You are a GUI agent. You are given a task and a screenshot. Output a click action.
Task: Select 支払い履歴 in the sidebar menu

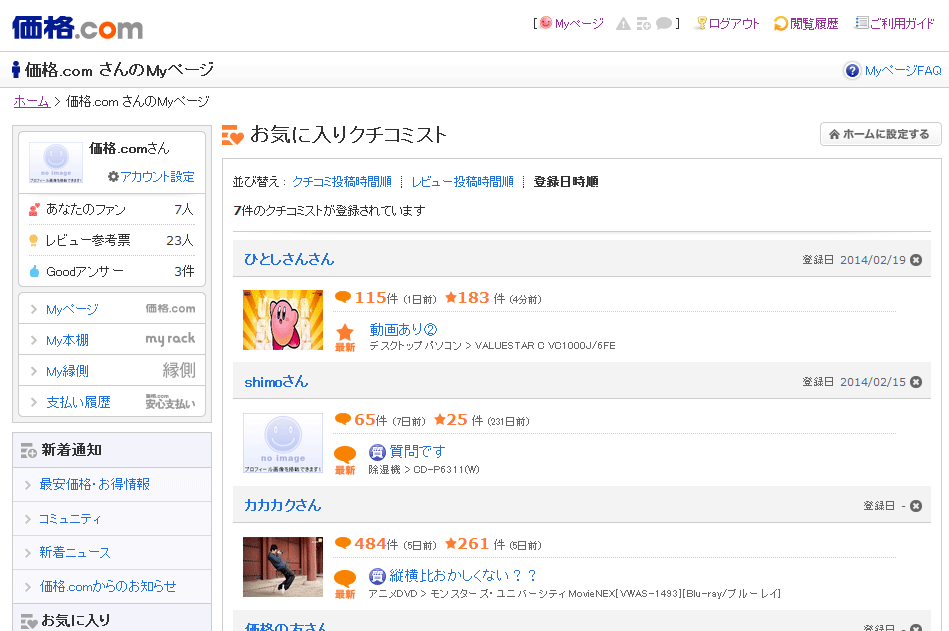pyautogui.click(x=112, y=402)
